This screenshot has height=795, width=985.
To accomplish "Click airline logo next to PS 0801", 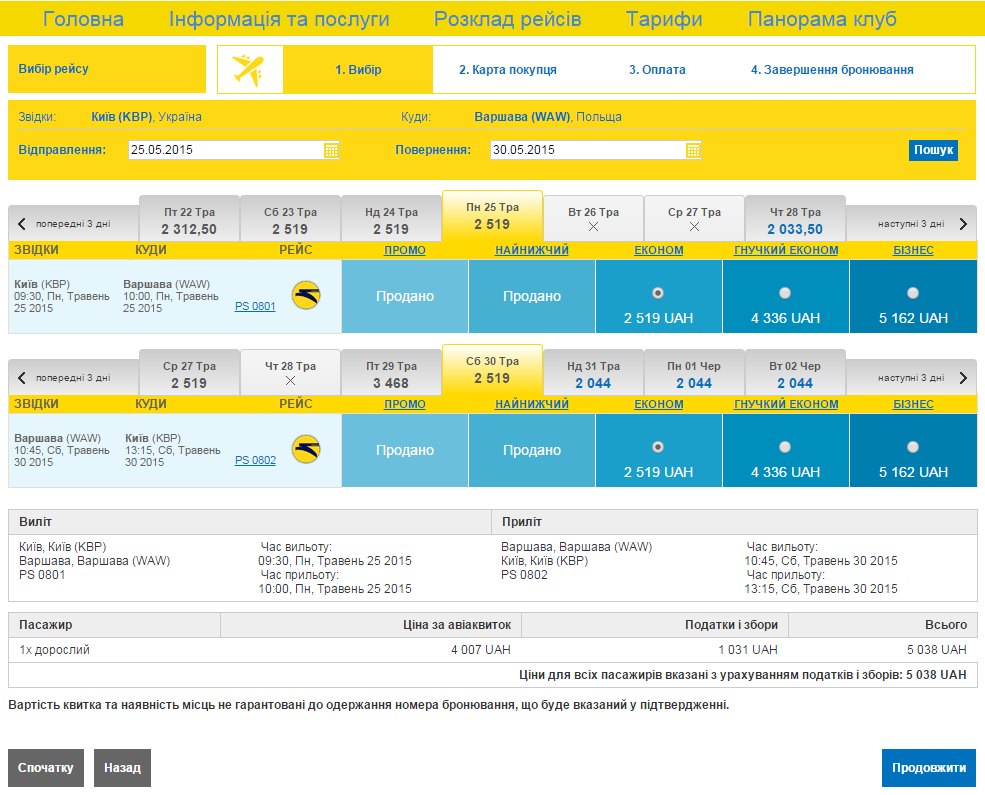I will click(x=306, y=295).
